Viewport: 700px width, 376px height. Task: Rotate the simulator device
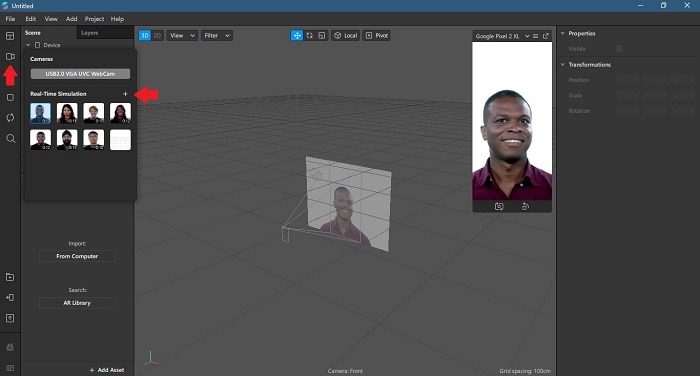coord(525,206)
